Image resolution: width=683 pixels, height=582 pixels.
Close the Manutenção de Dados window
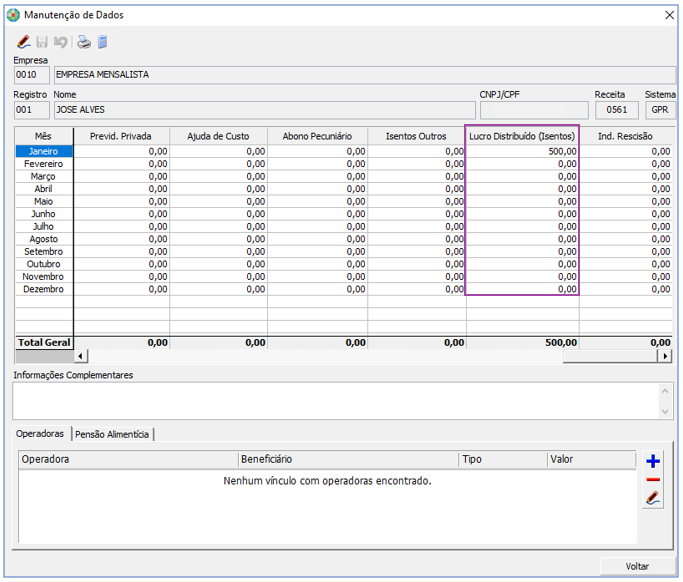tap(669, 15)
